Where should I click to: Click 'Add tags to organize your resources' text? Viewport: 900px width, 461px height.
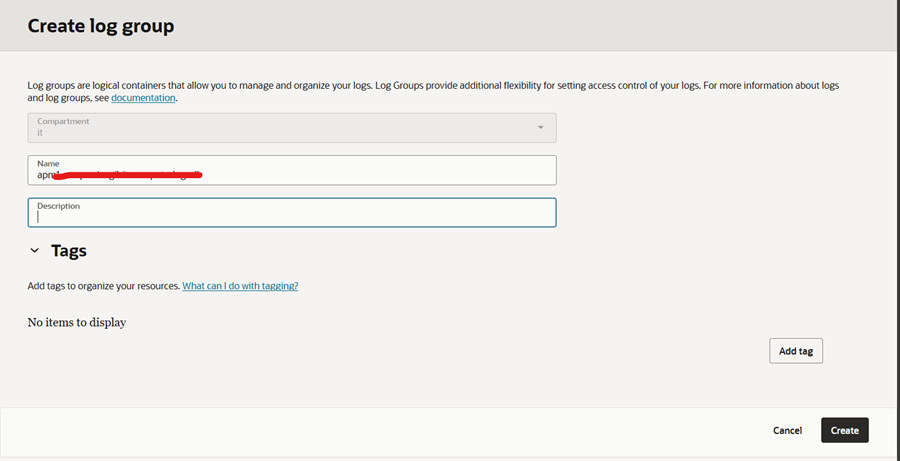click(103, 286)
